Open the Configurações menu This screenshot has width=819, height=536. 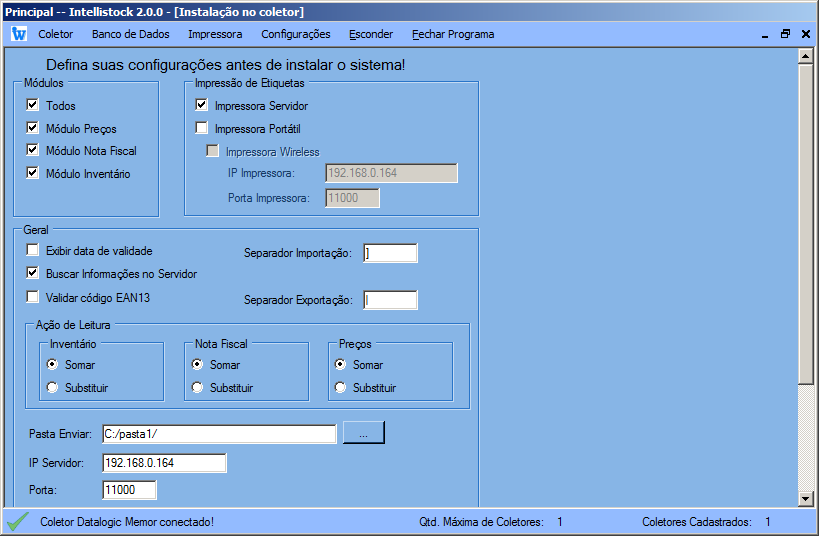pyautogui.click(x=296, y=34)
